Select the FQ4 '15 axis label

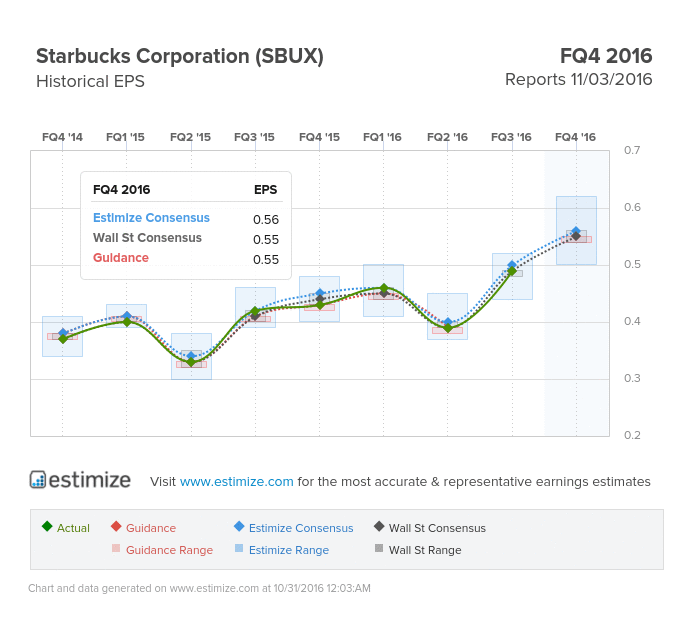319,137
